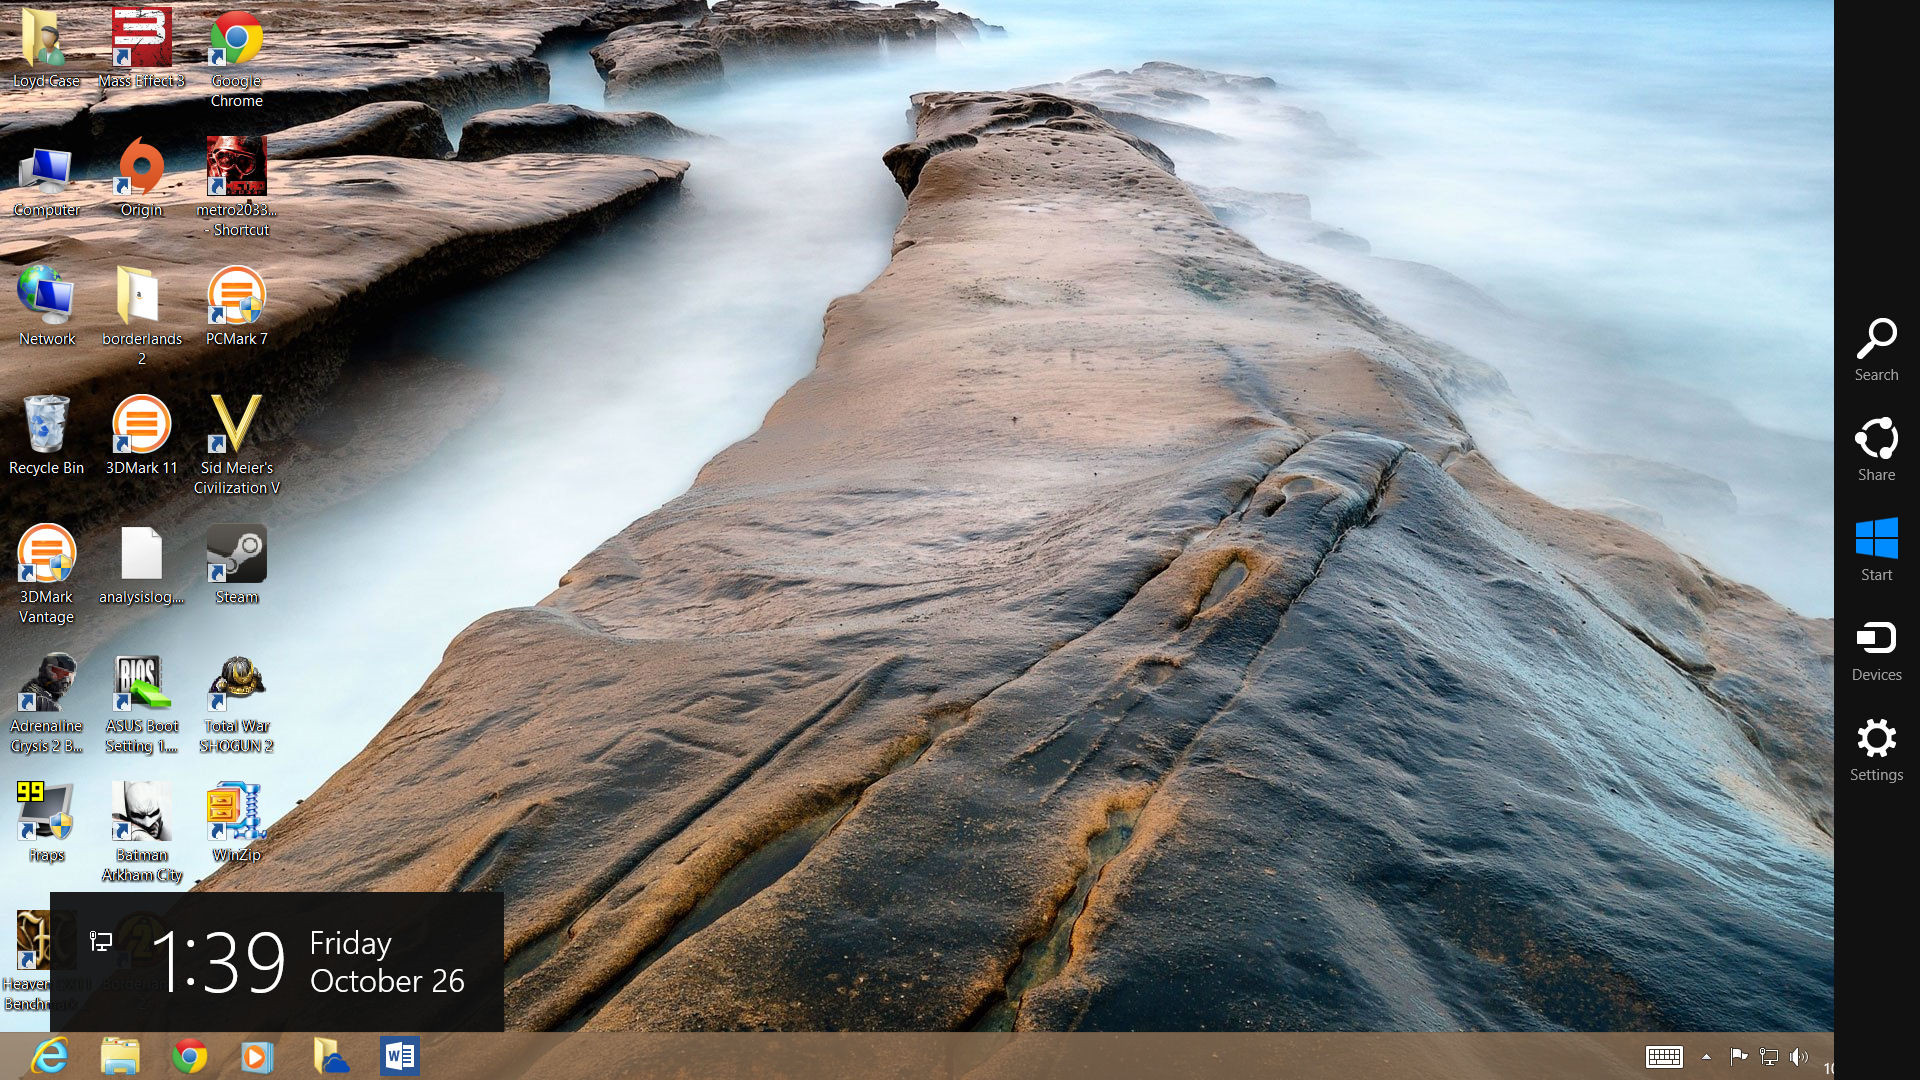
Task: Open the Search charm
Action: 1876,349
